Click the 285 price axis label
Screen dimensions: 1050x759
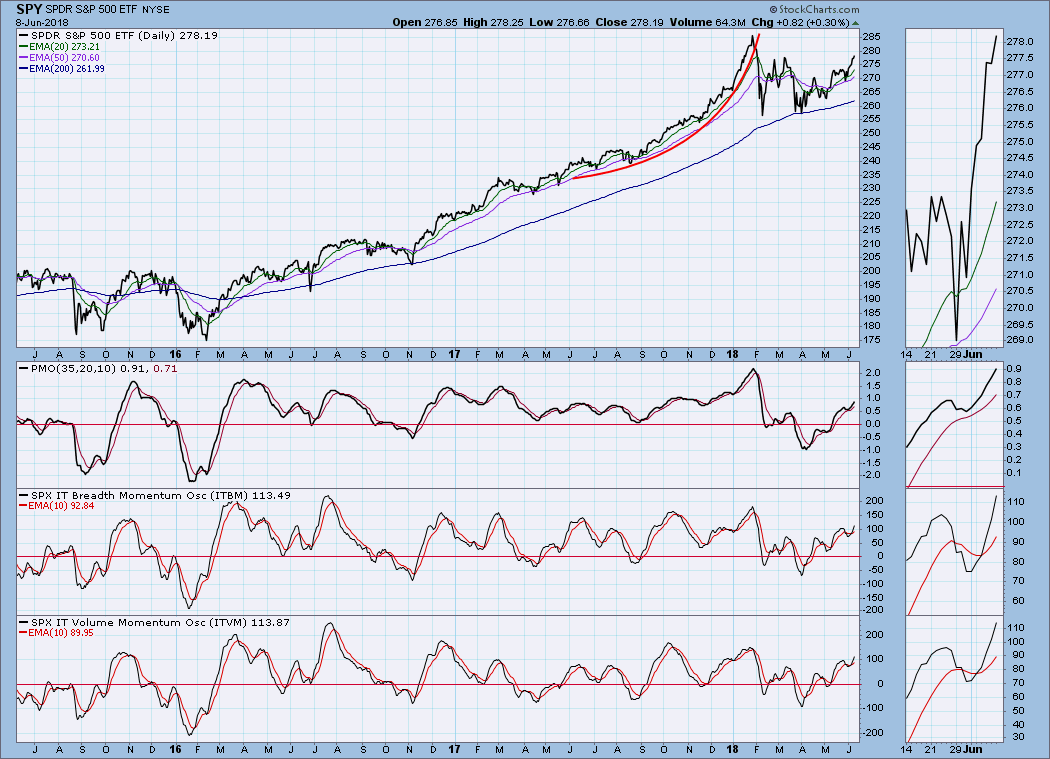pos(871,37)
